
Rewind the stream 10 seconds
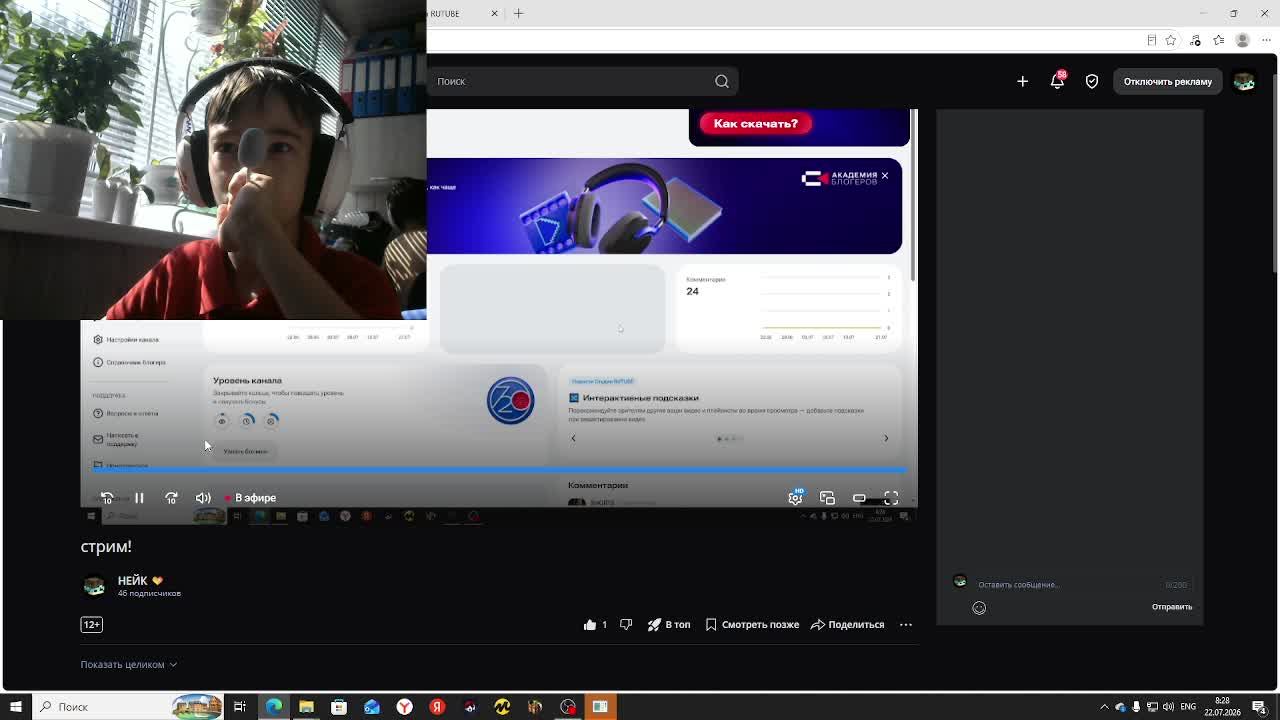107,498
